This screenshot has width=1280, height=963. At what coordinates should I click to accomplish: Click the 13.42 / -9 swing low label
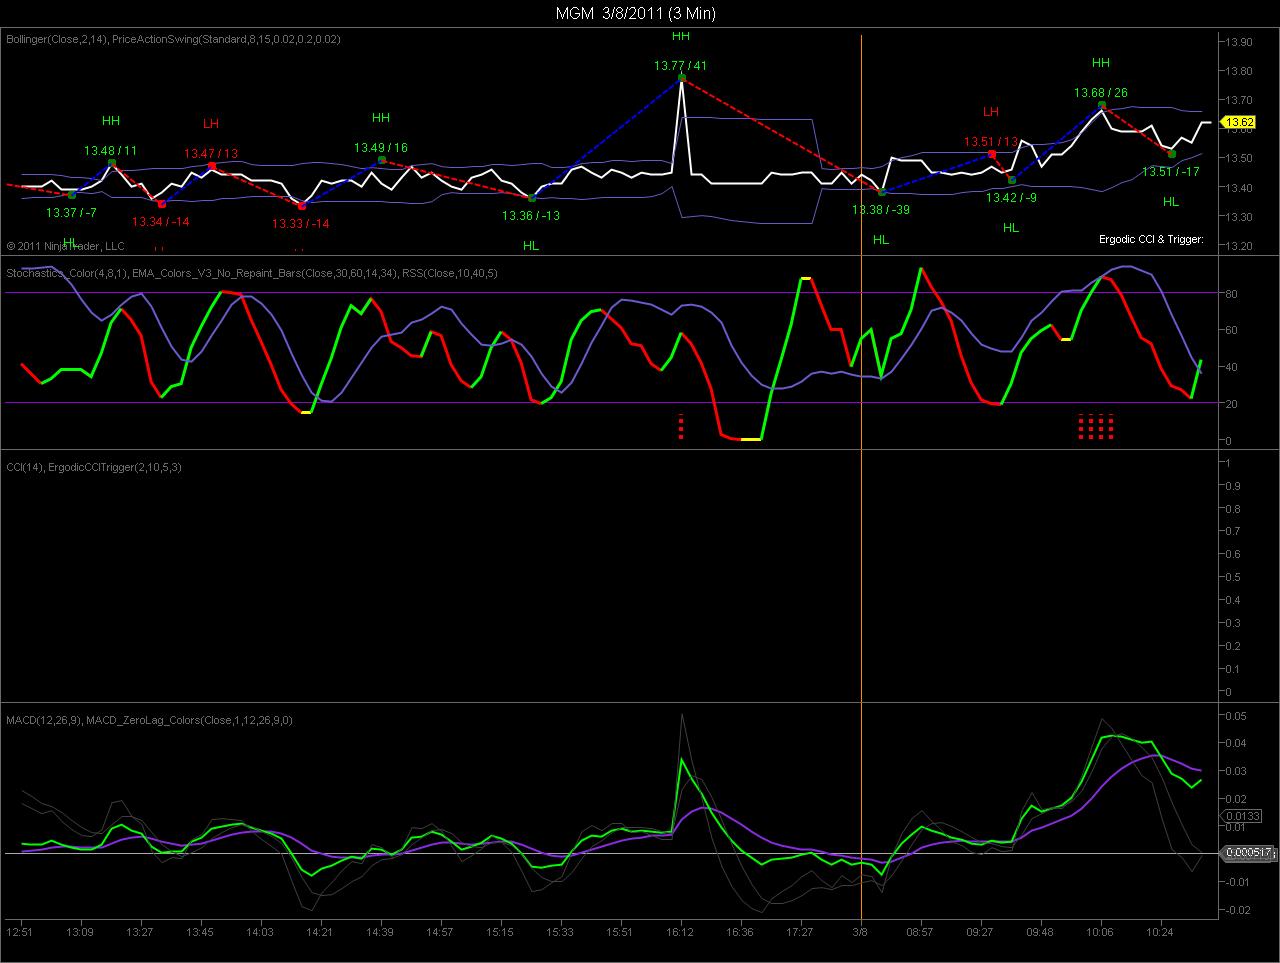click(x=1011, y=198)
